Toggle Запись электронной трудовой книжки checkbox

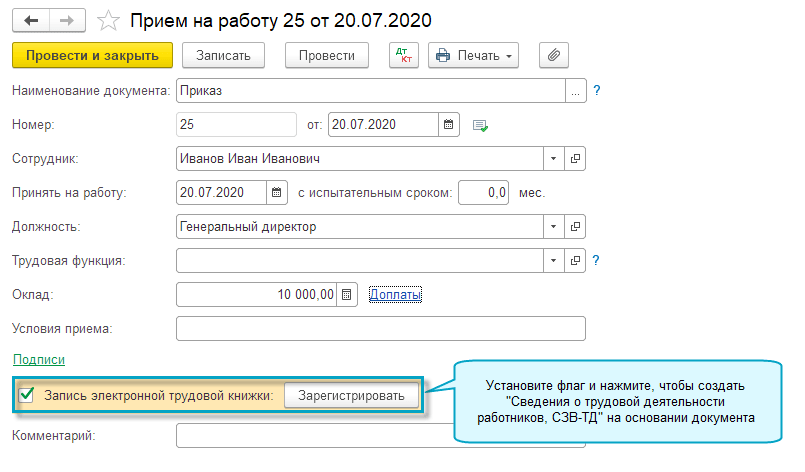27,396
